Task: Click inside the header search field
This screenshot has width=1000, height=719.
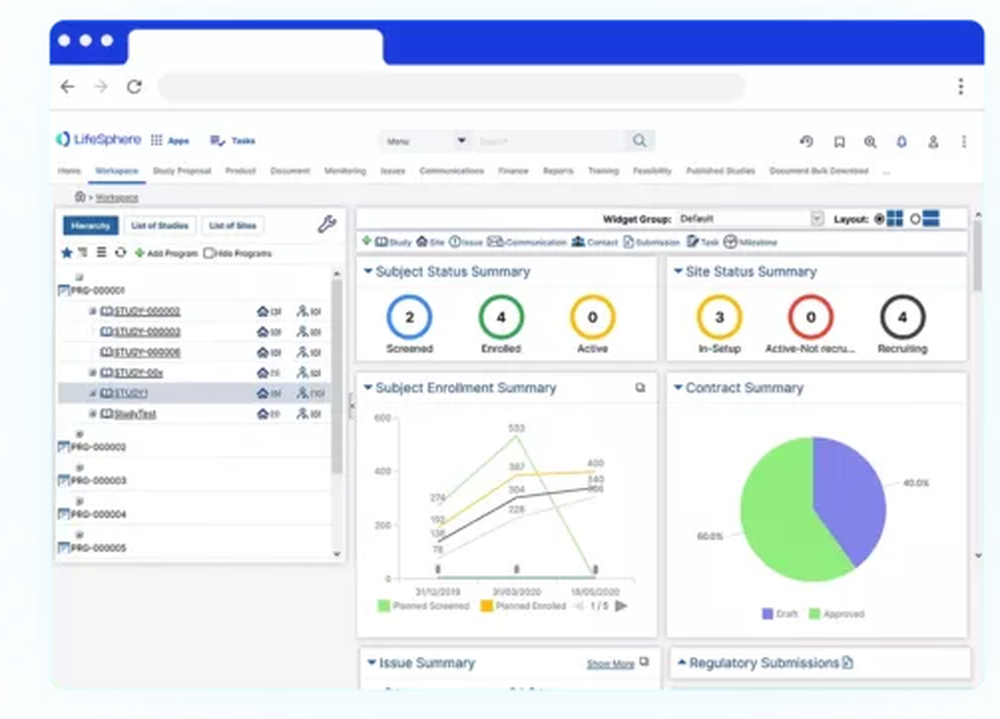Action: point(551,141)
